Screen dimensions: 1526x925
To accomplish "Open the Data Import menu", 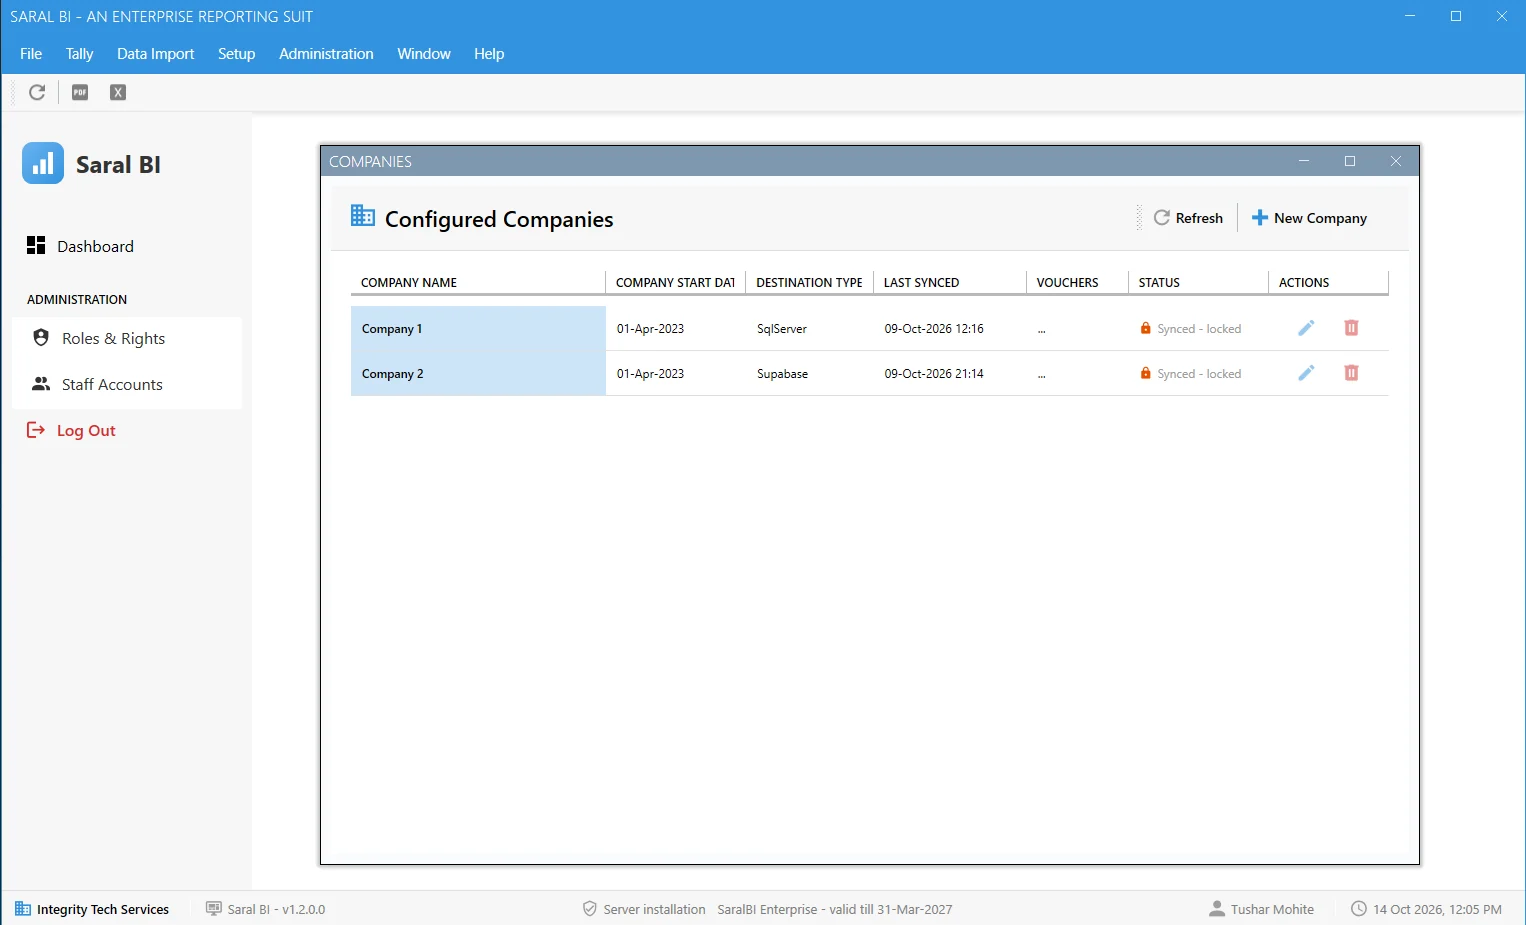I will pos(155,54).
